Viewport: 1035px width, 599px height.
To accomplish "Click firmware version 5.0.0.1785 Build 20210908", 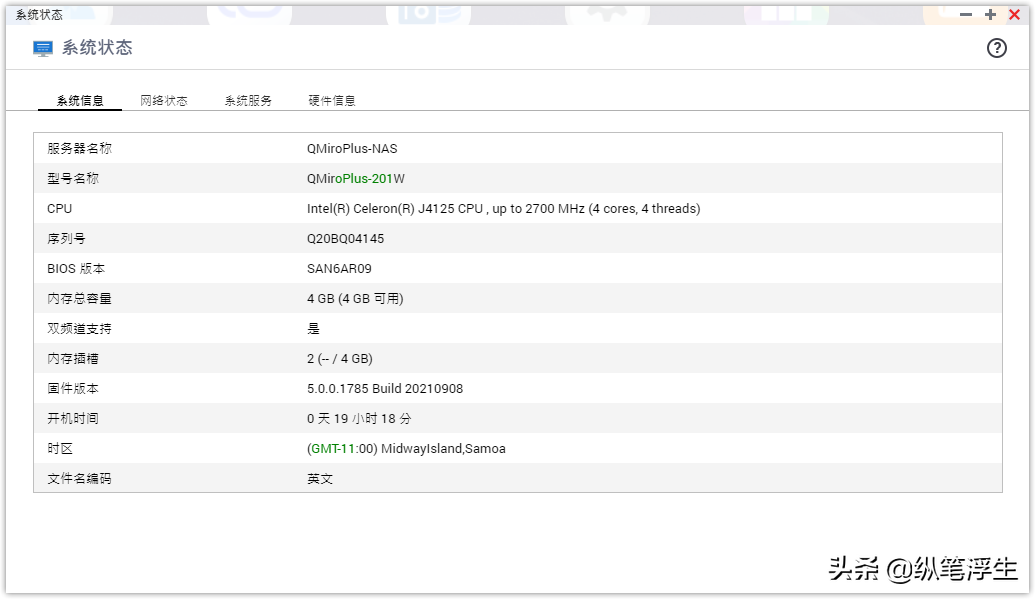I will (385, 388).
